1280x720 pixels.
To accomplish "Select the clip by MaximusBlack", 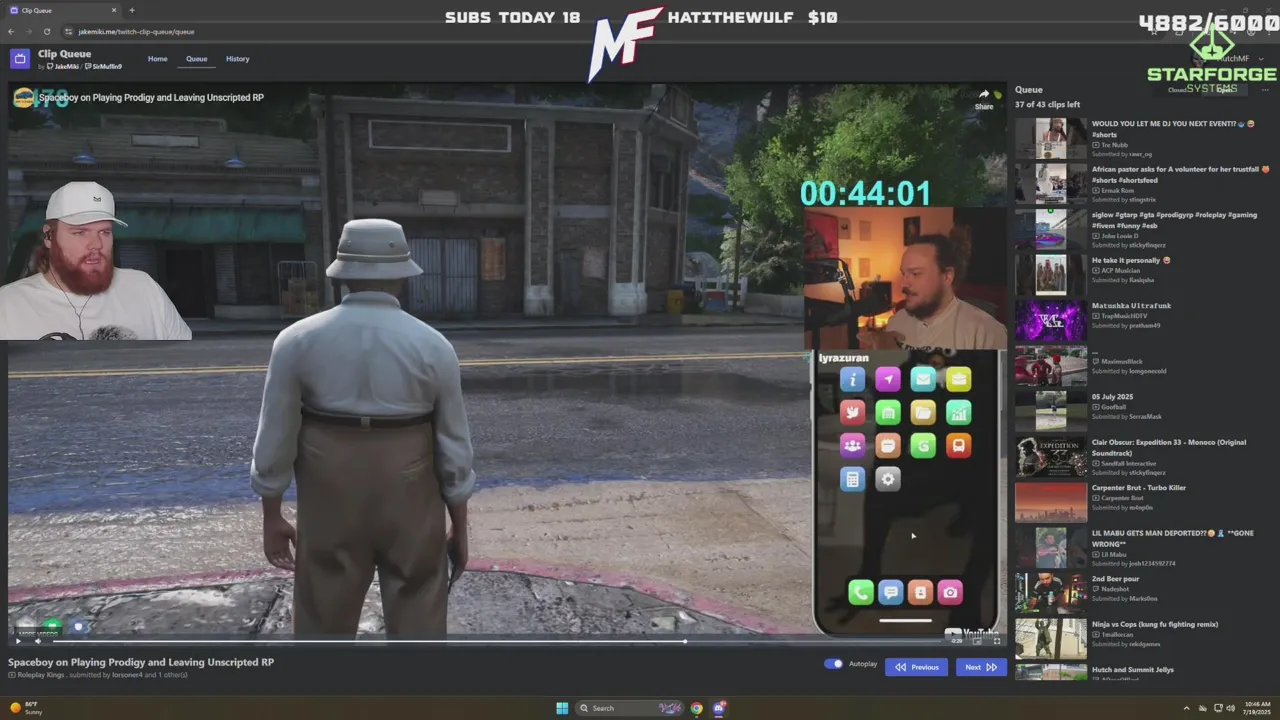I will click(x=1141, y=366).
